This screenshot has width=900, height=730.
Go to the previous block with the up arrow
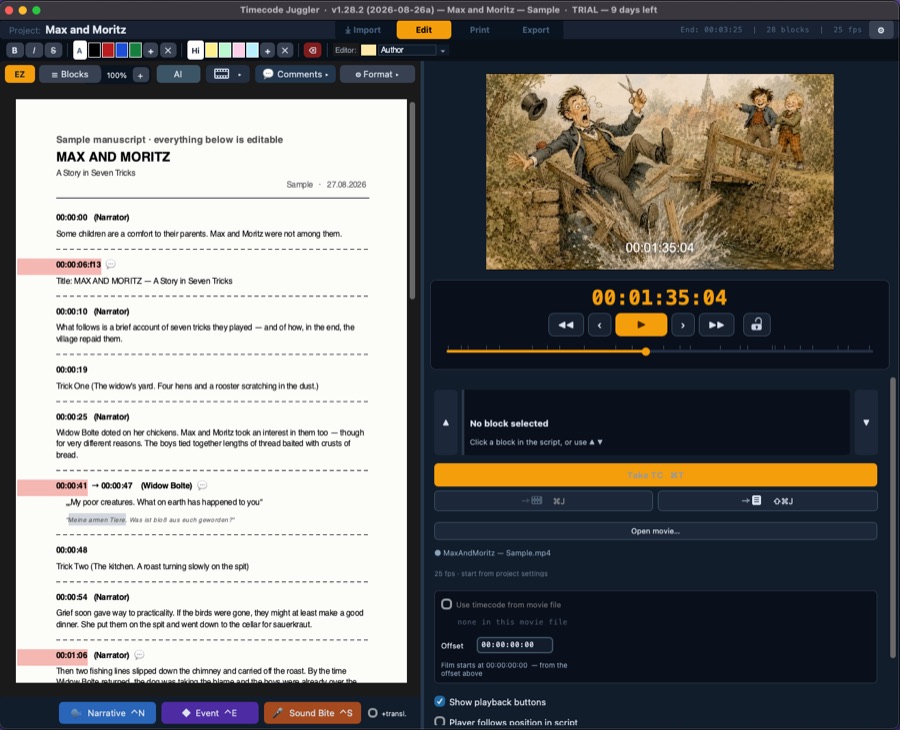[x=446, y=422]
